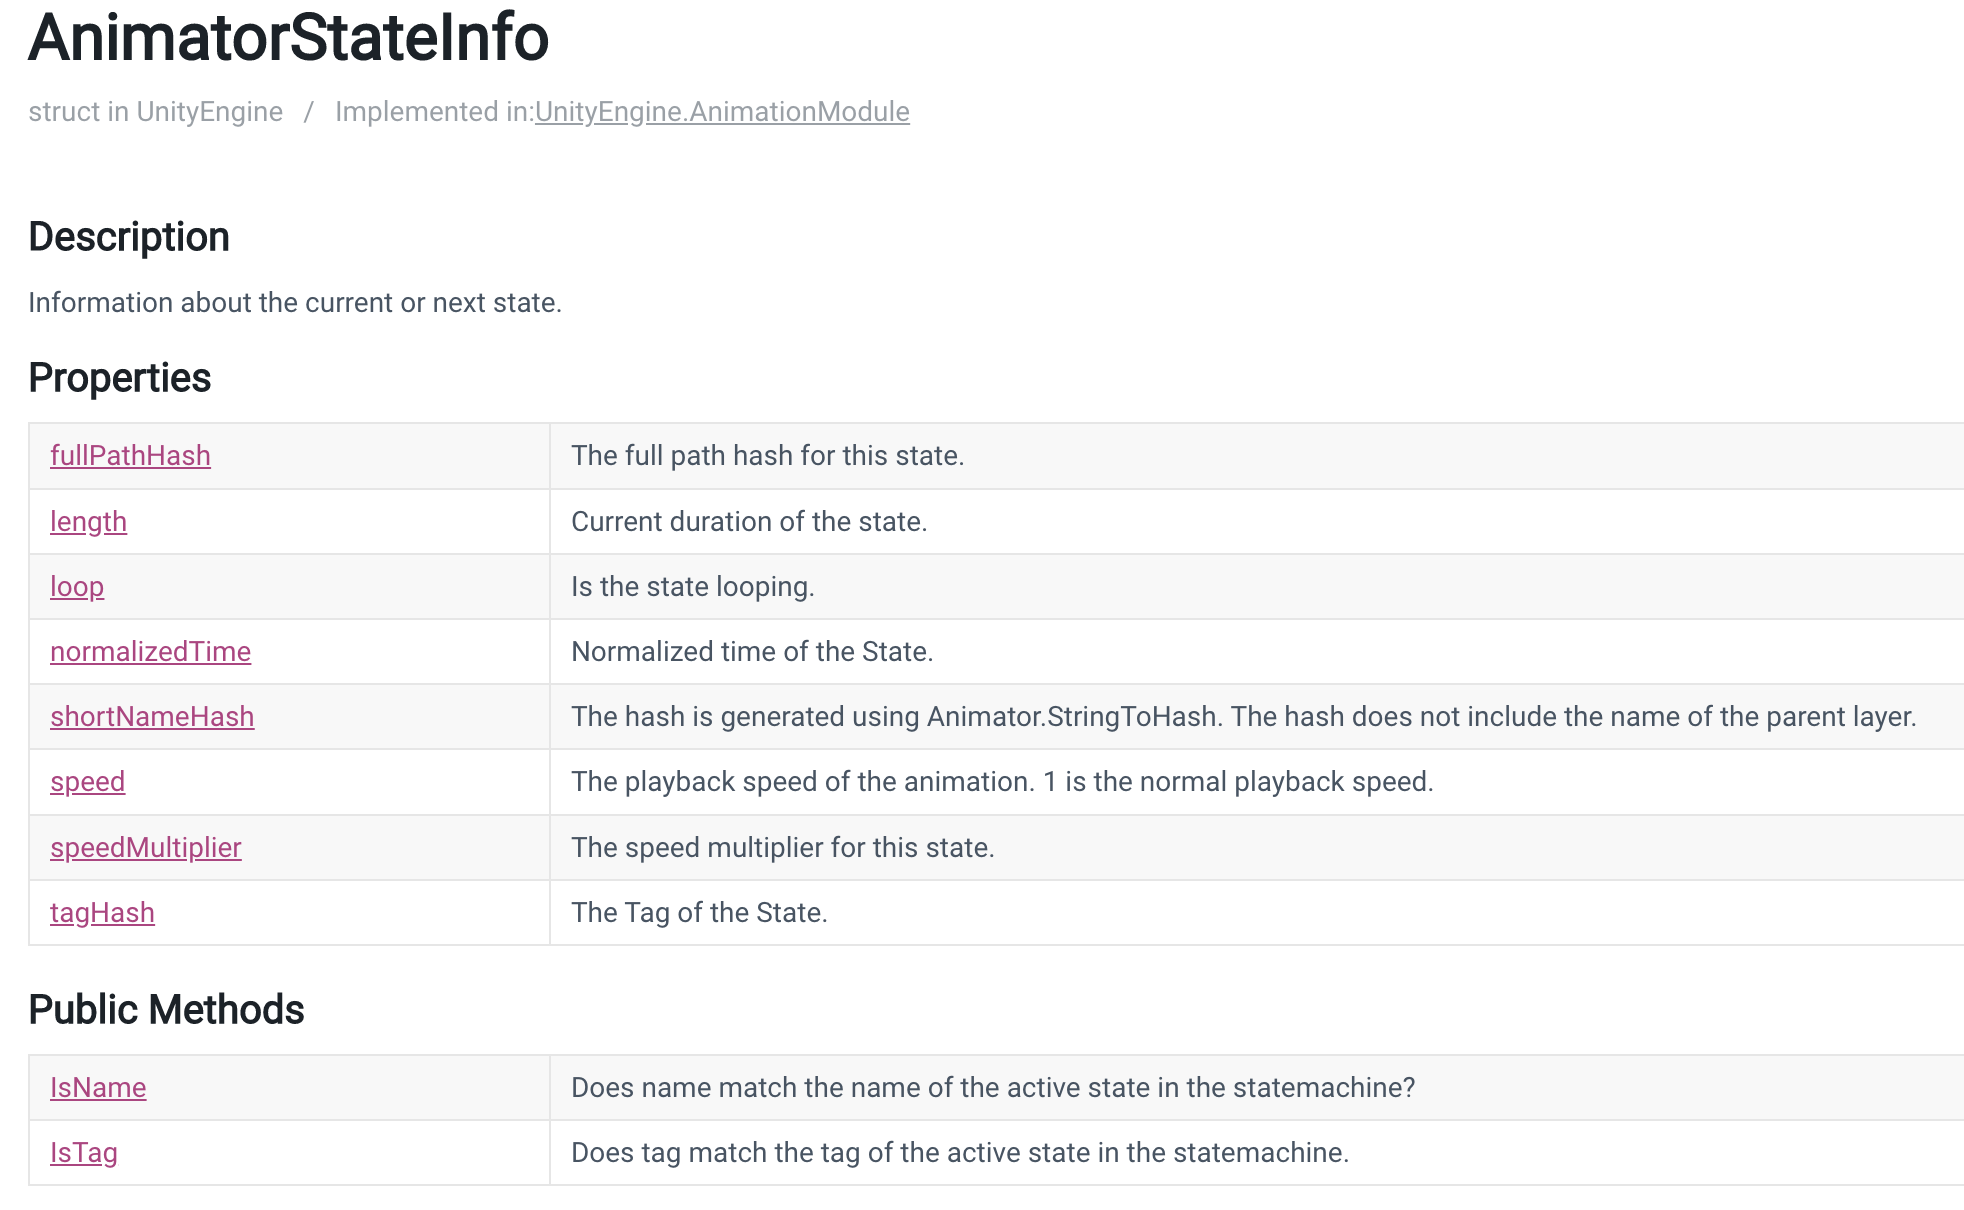Viewport: 1964px width, 1210px height.
Task: Go to the tagHash property
Action: [x=102, y=913]
